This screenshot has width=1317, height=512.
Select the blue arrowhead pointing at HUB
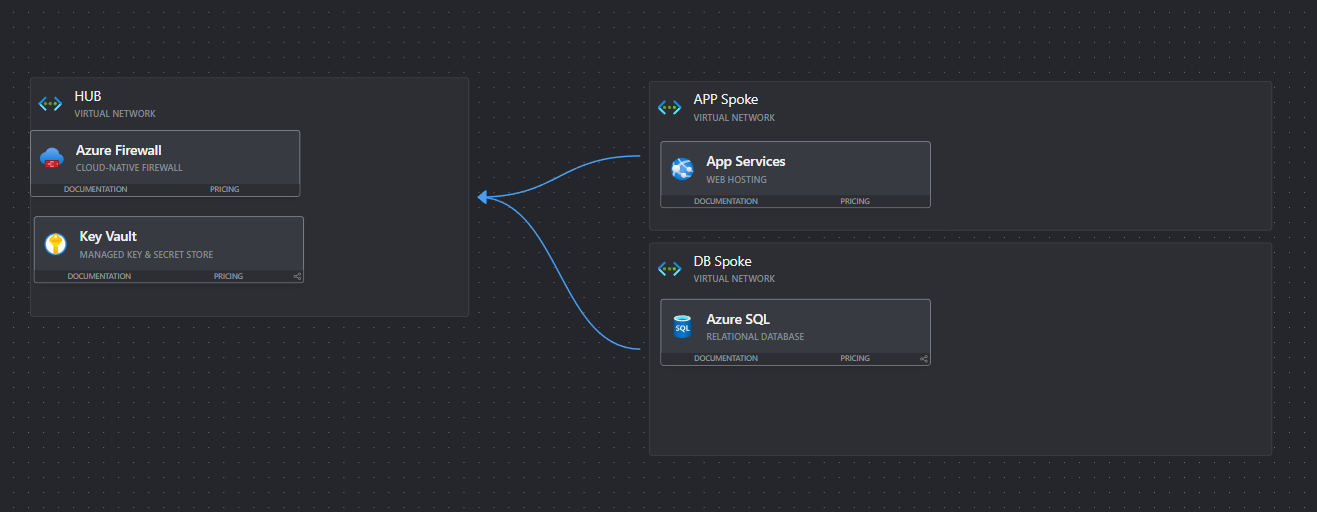[x=483, y=197]
